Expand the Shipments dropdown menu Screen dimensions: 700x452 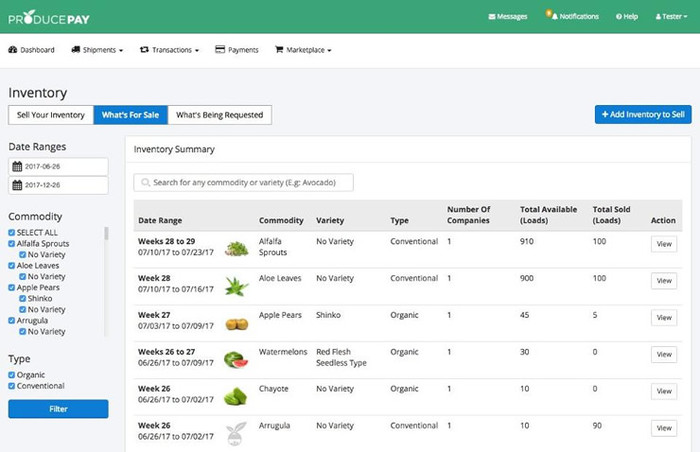(x=98, y=49)
